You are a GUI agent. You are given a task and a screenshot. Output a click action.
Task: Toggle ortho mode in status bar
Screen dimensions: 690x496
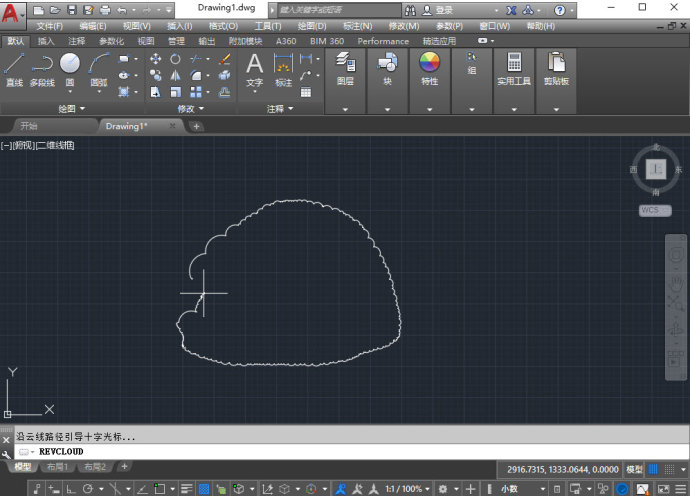tap(71, 489)
